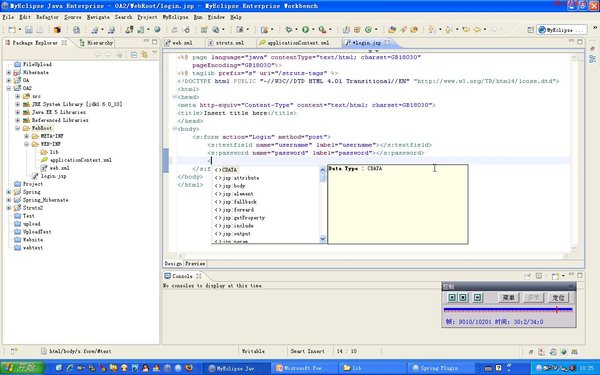Viewport: 600px width, 375px height.
Task: Open the Refactor menu
Action: click(47, 17)
